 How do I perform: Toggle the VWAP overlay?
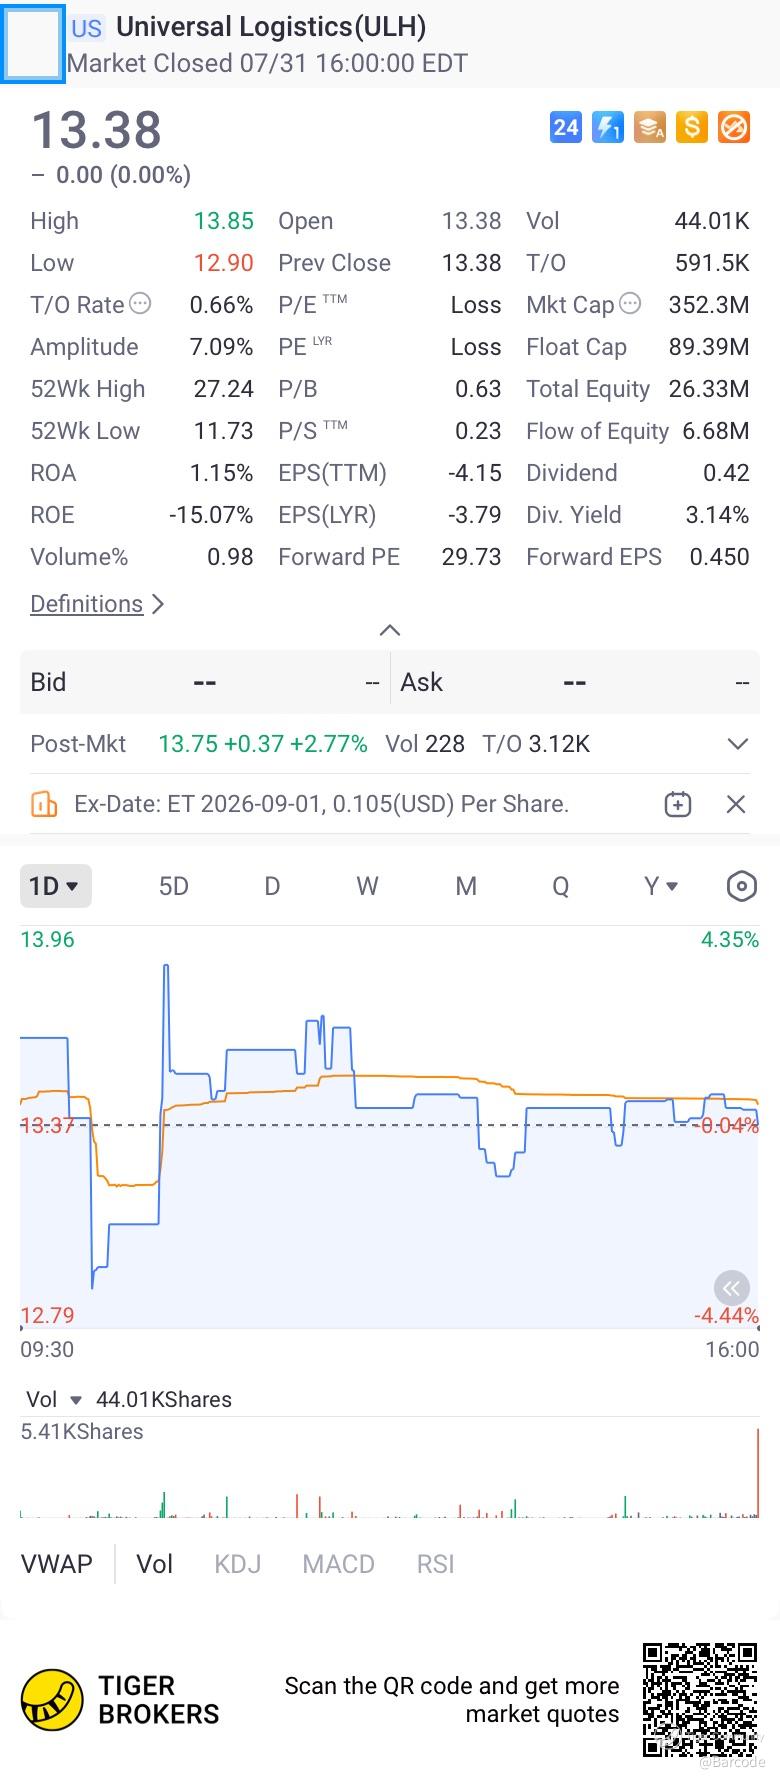point(57,1564)
